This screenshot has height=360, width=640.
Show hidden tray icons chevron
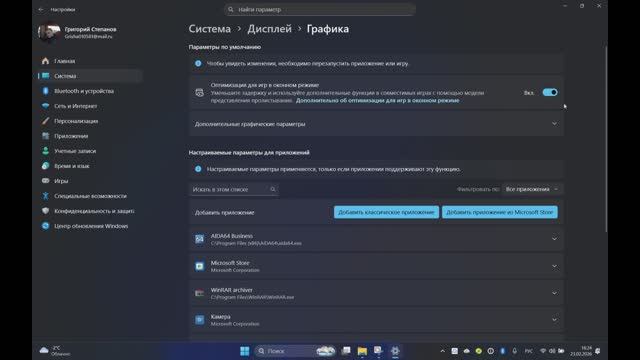coord(442,351)
